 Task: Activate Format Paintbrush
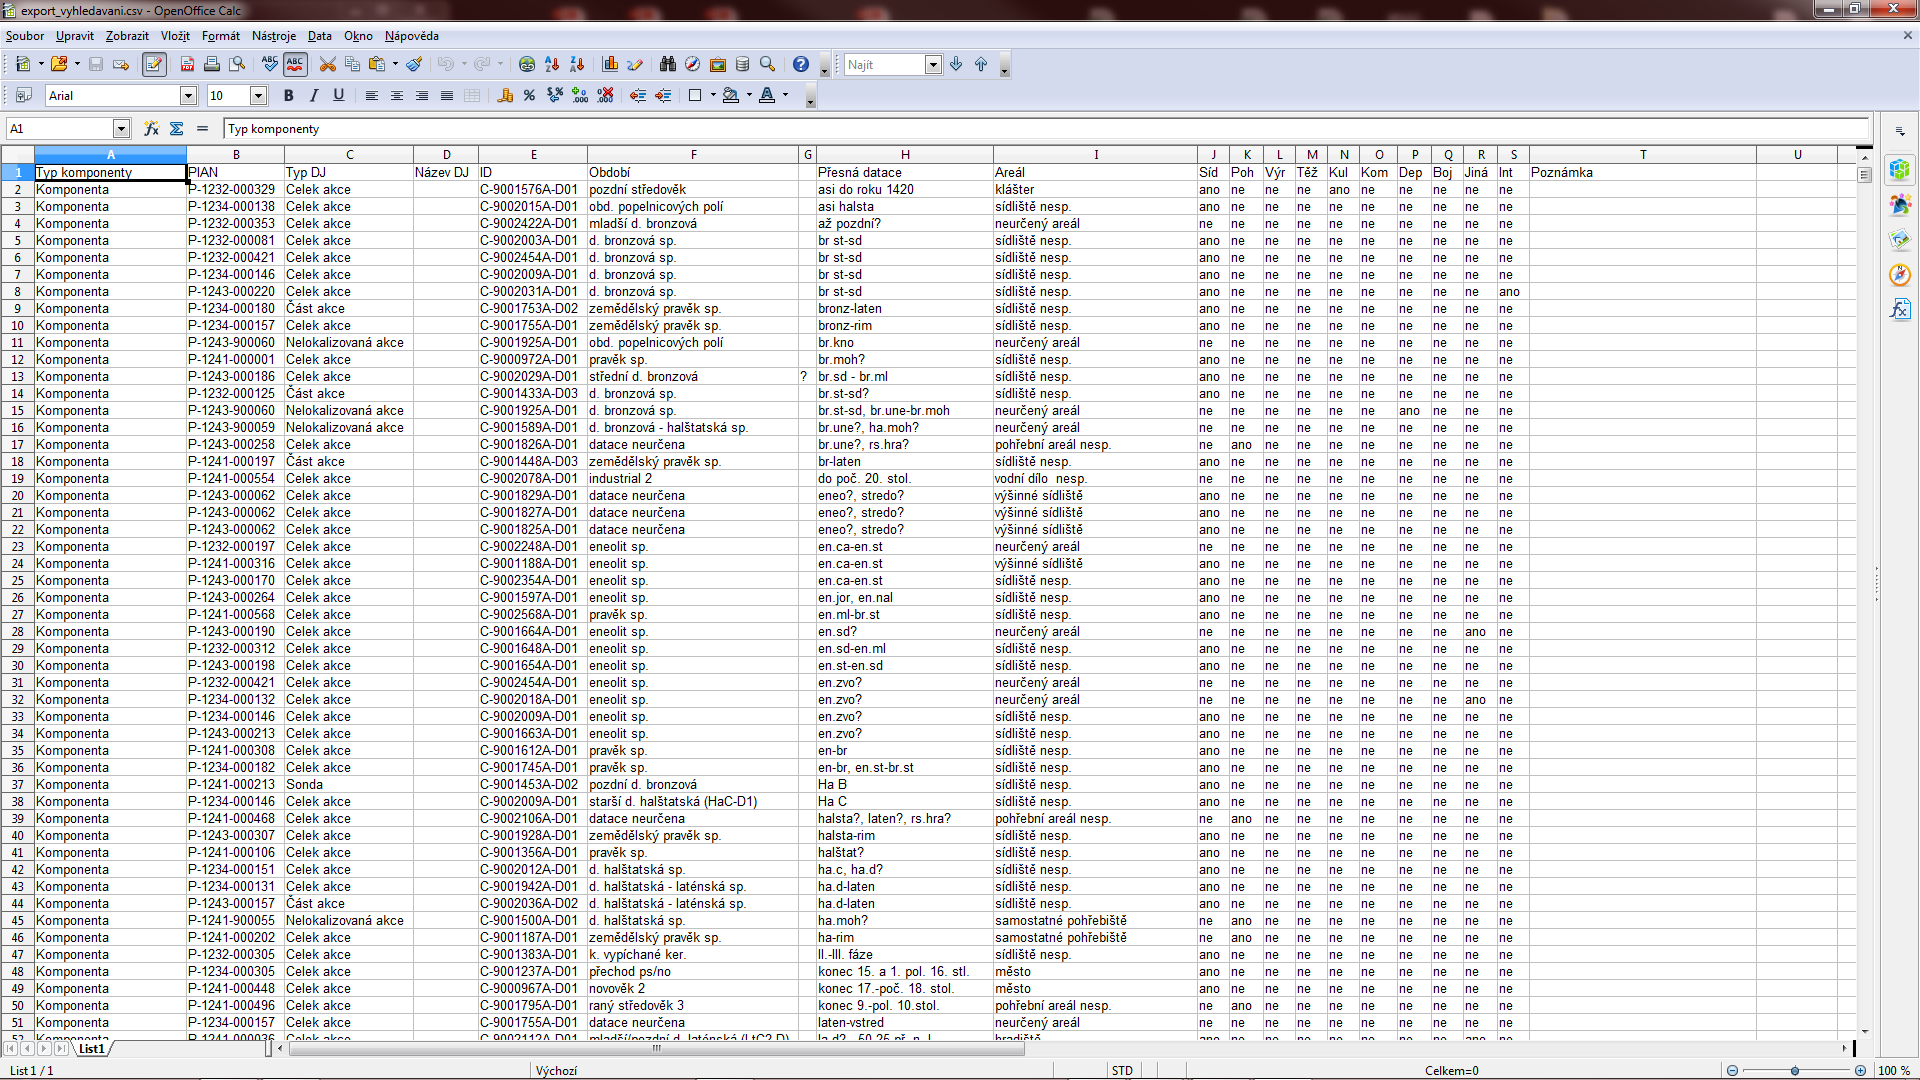coord(414,64)
